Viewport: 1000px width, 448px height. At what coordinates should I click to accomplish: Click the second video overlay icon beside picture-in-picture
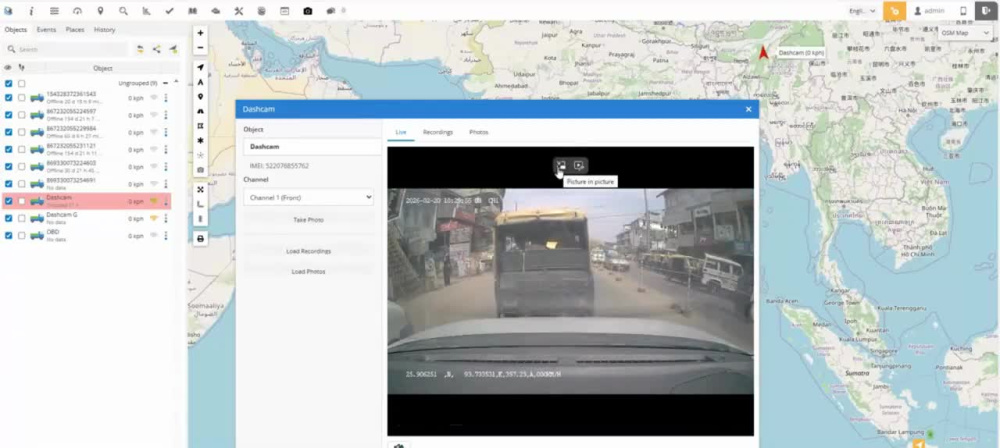(578, 165)
